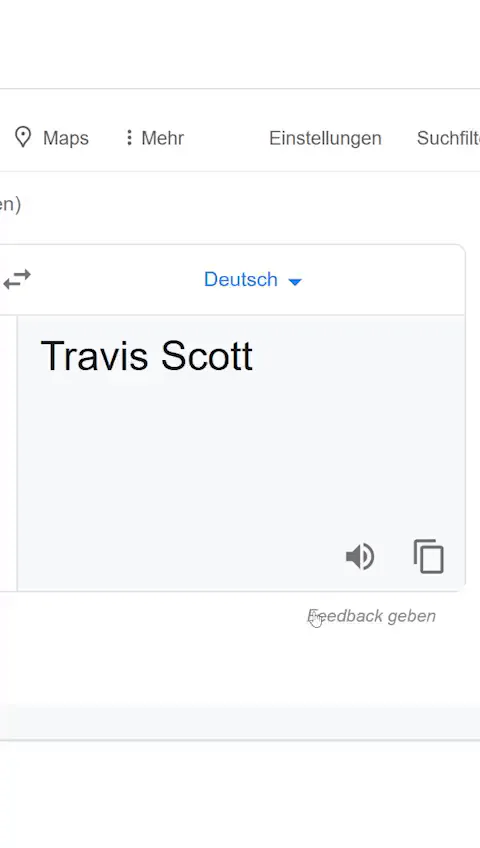Click the blue arrow next to Deutsch
Viewport: 480px width, 848px height.
[x=295, y=281]
